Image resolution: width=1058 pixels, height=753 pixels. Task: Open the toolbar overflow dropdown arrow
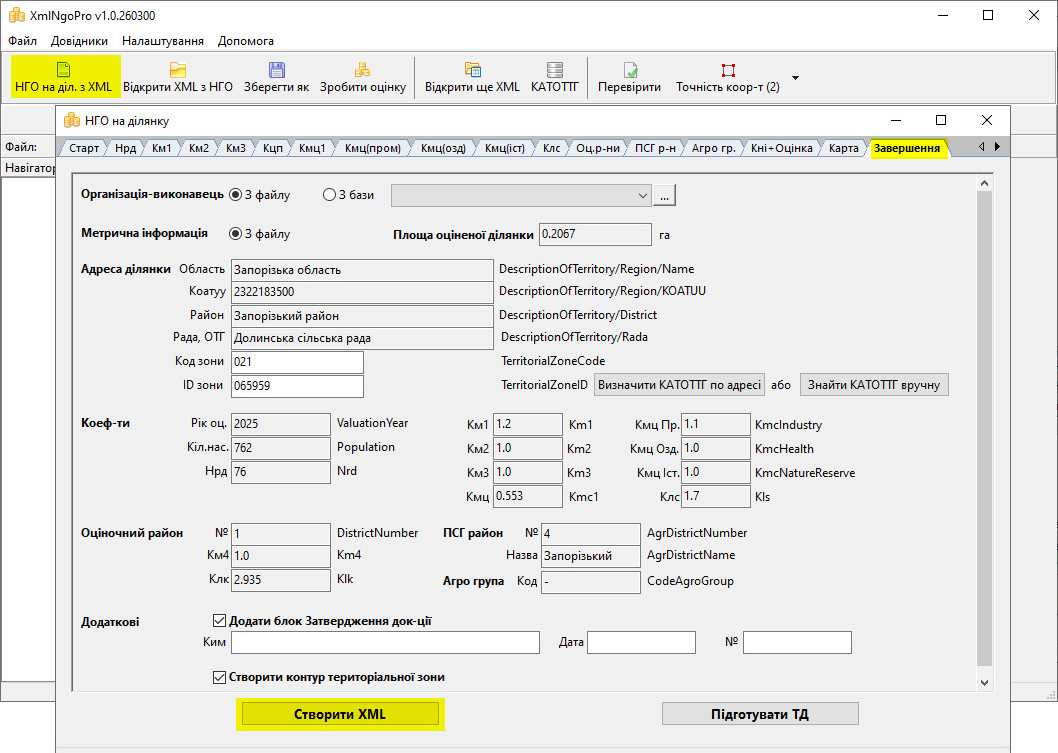point(795,77)
